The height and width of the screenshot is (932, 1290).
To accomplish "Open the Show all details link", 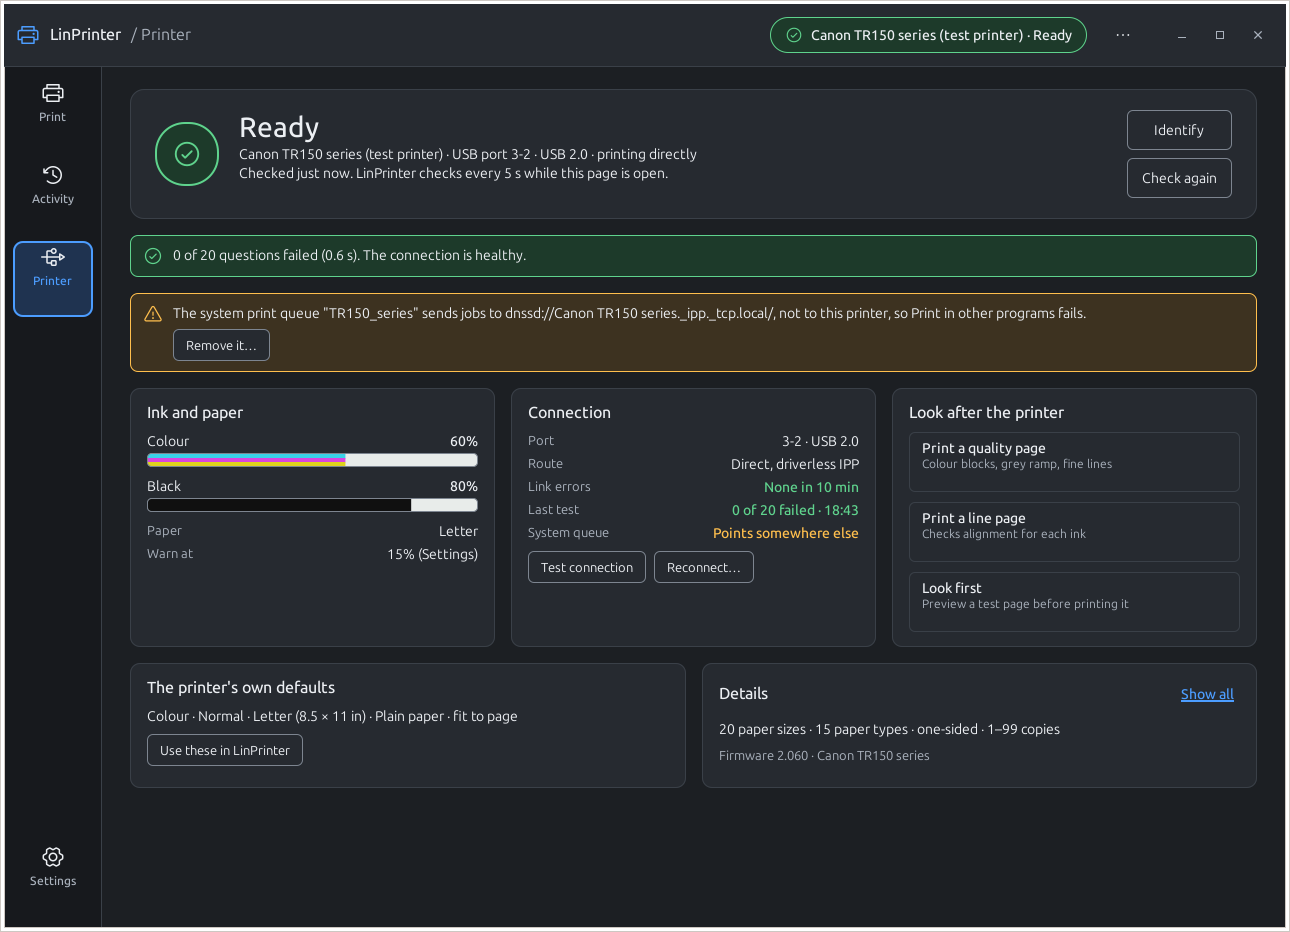I will [1207, 694].
